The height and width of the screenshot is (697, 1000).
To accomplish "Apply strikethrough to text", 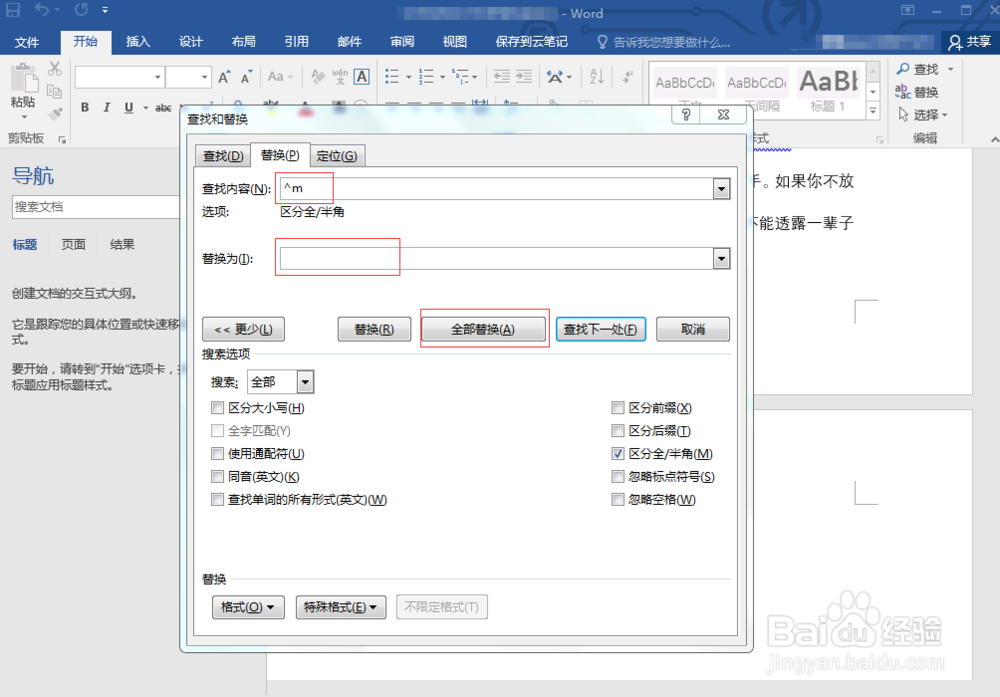I will [163, 107].
